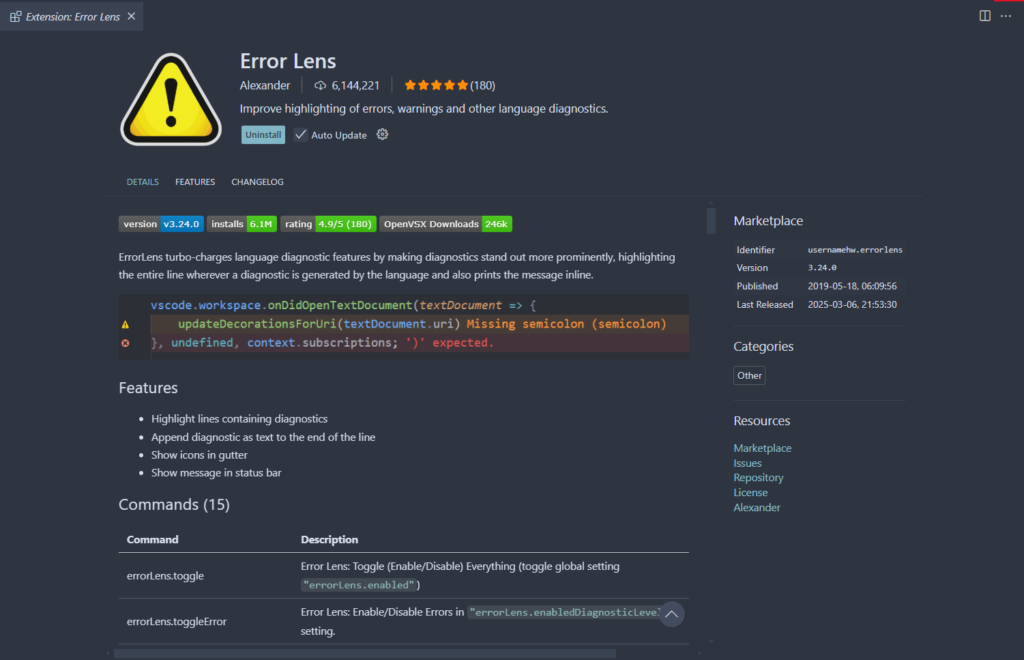Viewport: 1024px width, 660px height.
Task: Open the CHANGELOG tab
Action: 257,182
